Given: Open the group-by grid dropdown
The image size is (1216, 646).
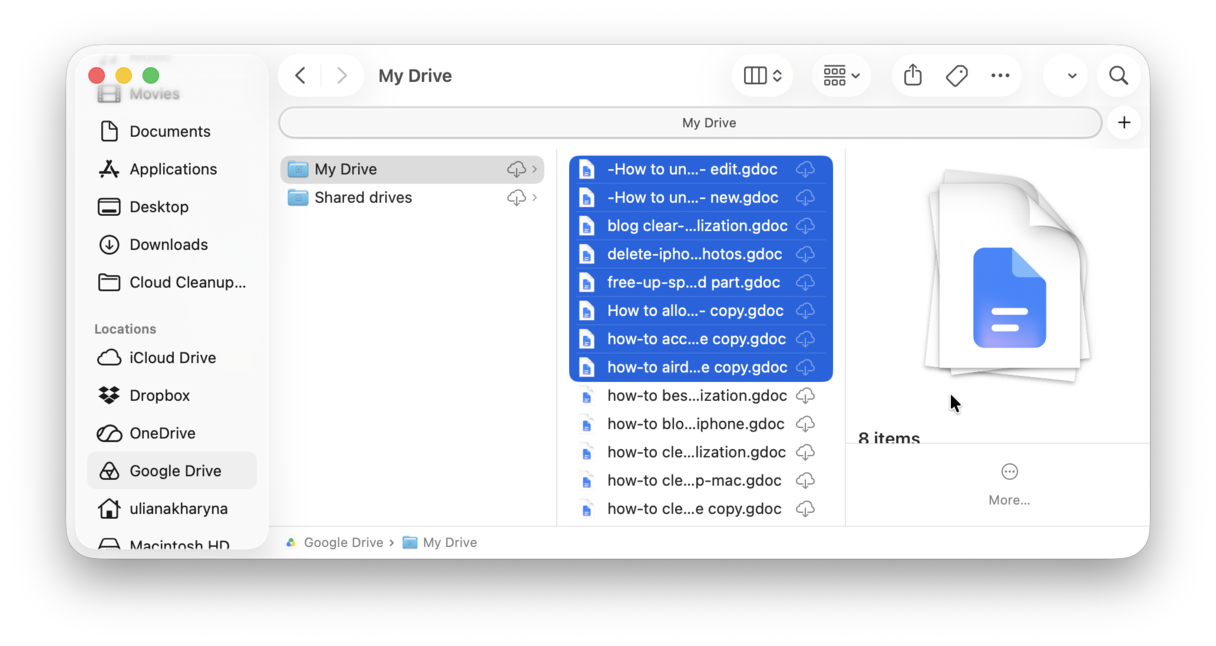Looking at the screenshot, I should tap(841, 76).
